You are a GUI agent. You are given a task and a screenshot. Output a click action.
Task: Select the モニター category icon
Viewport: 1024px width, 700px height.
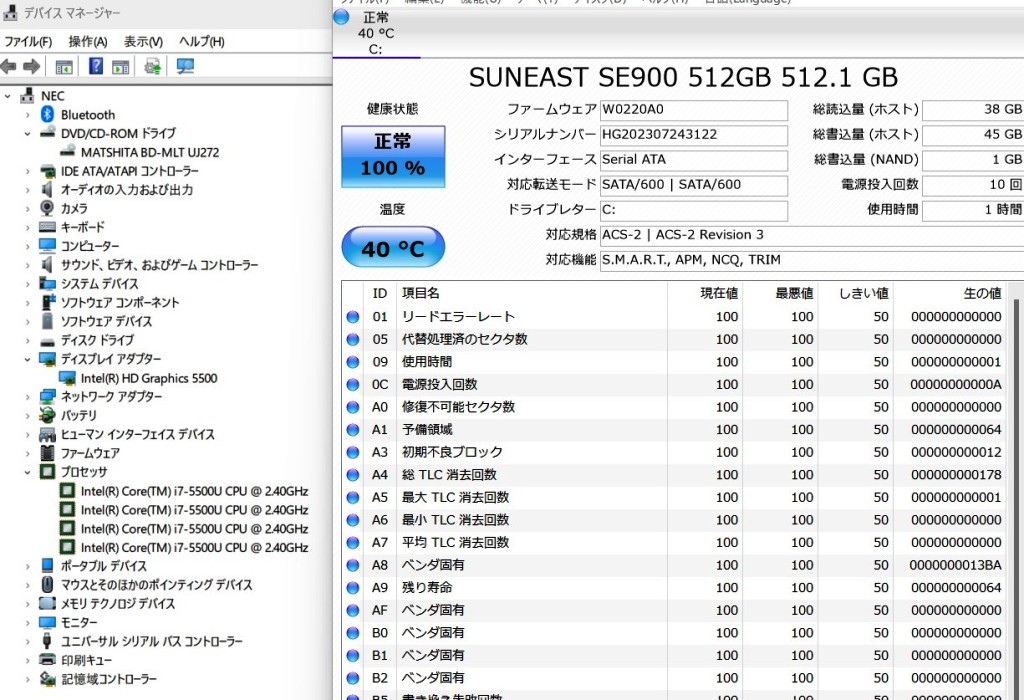tap(47, 622)
